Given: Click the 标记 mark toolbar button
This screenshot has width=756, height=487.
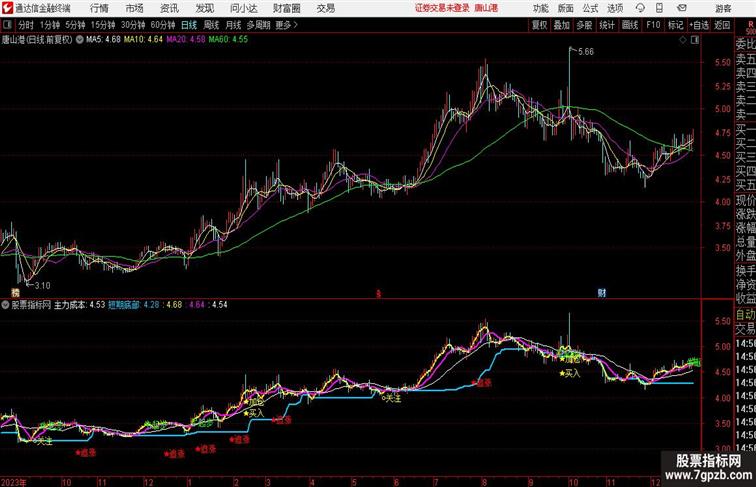Looking at the screenshot, I should click(x=675, y=25).
